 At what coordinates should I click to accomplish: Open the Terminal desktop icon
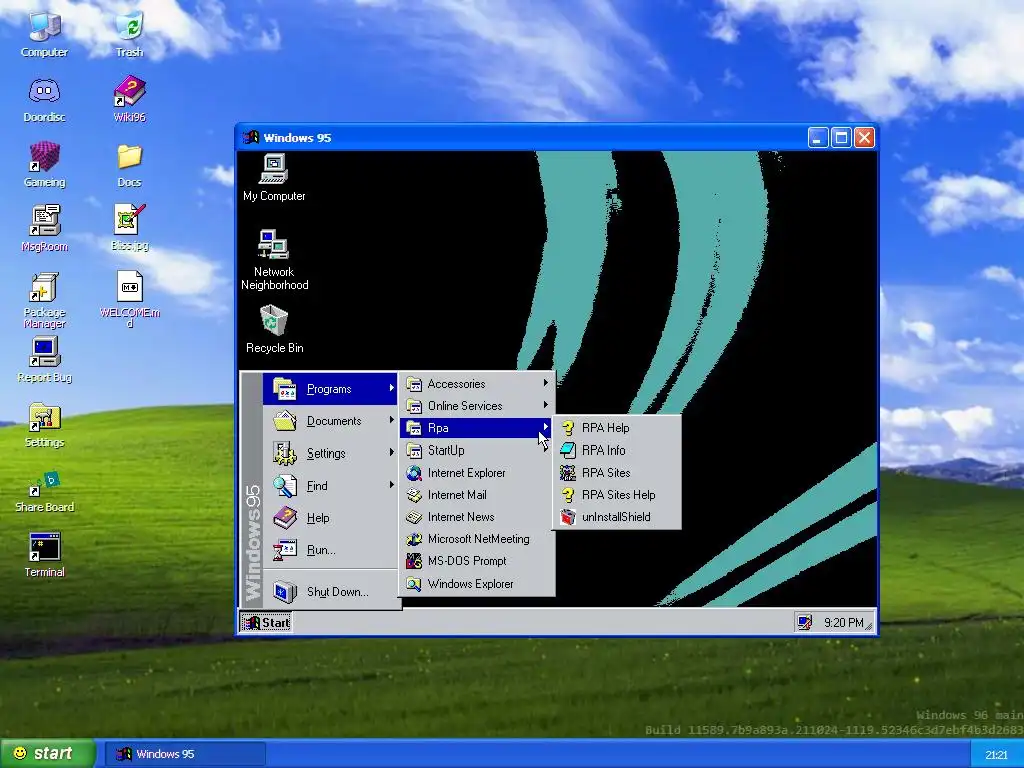[44, 555]
